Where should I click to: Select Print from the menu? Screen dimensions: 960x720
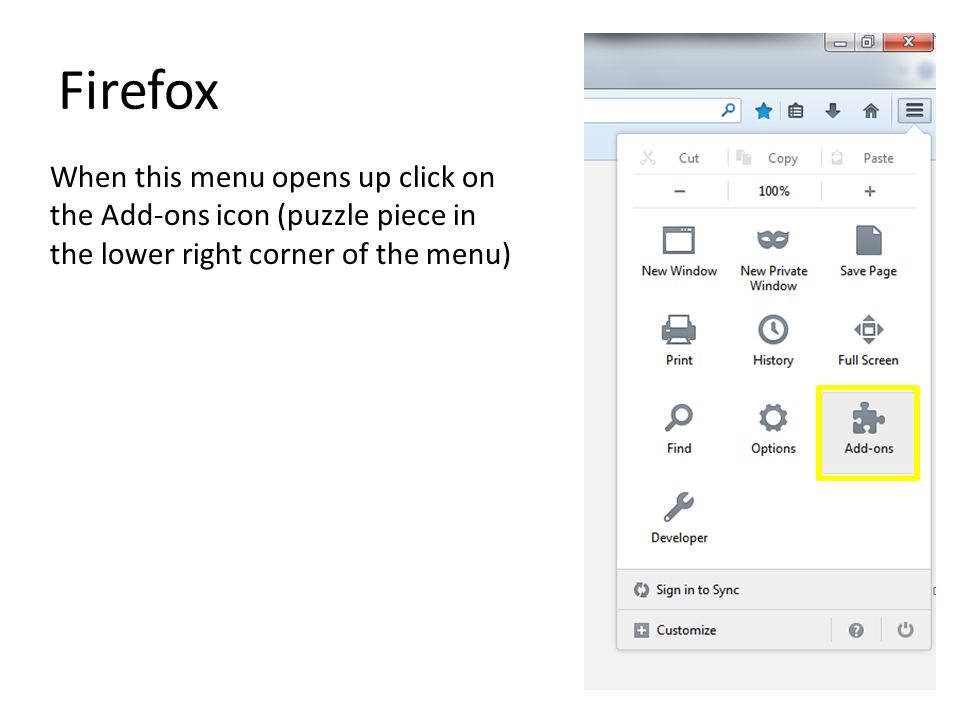coord(679,340)
